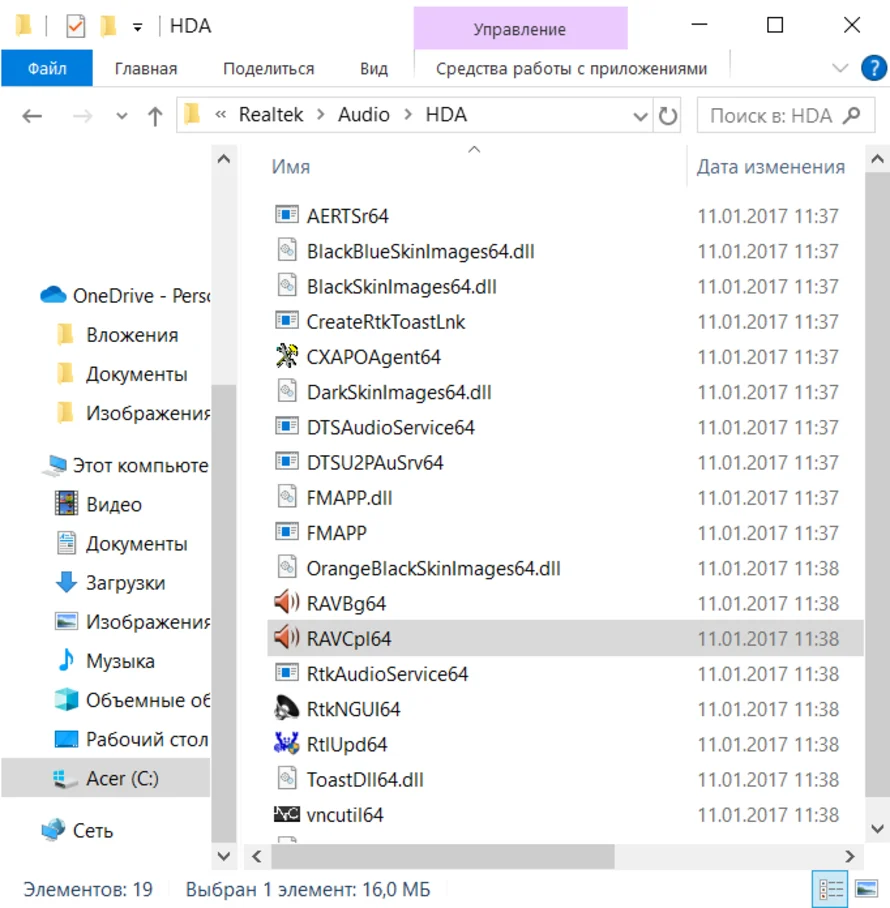Click the CXAPOAgent64 application icon
Screen dimensions: 890x908
click(287, 356)
